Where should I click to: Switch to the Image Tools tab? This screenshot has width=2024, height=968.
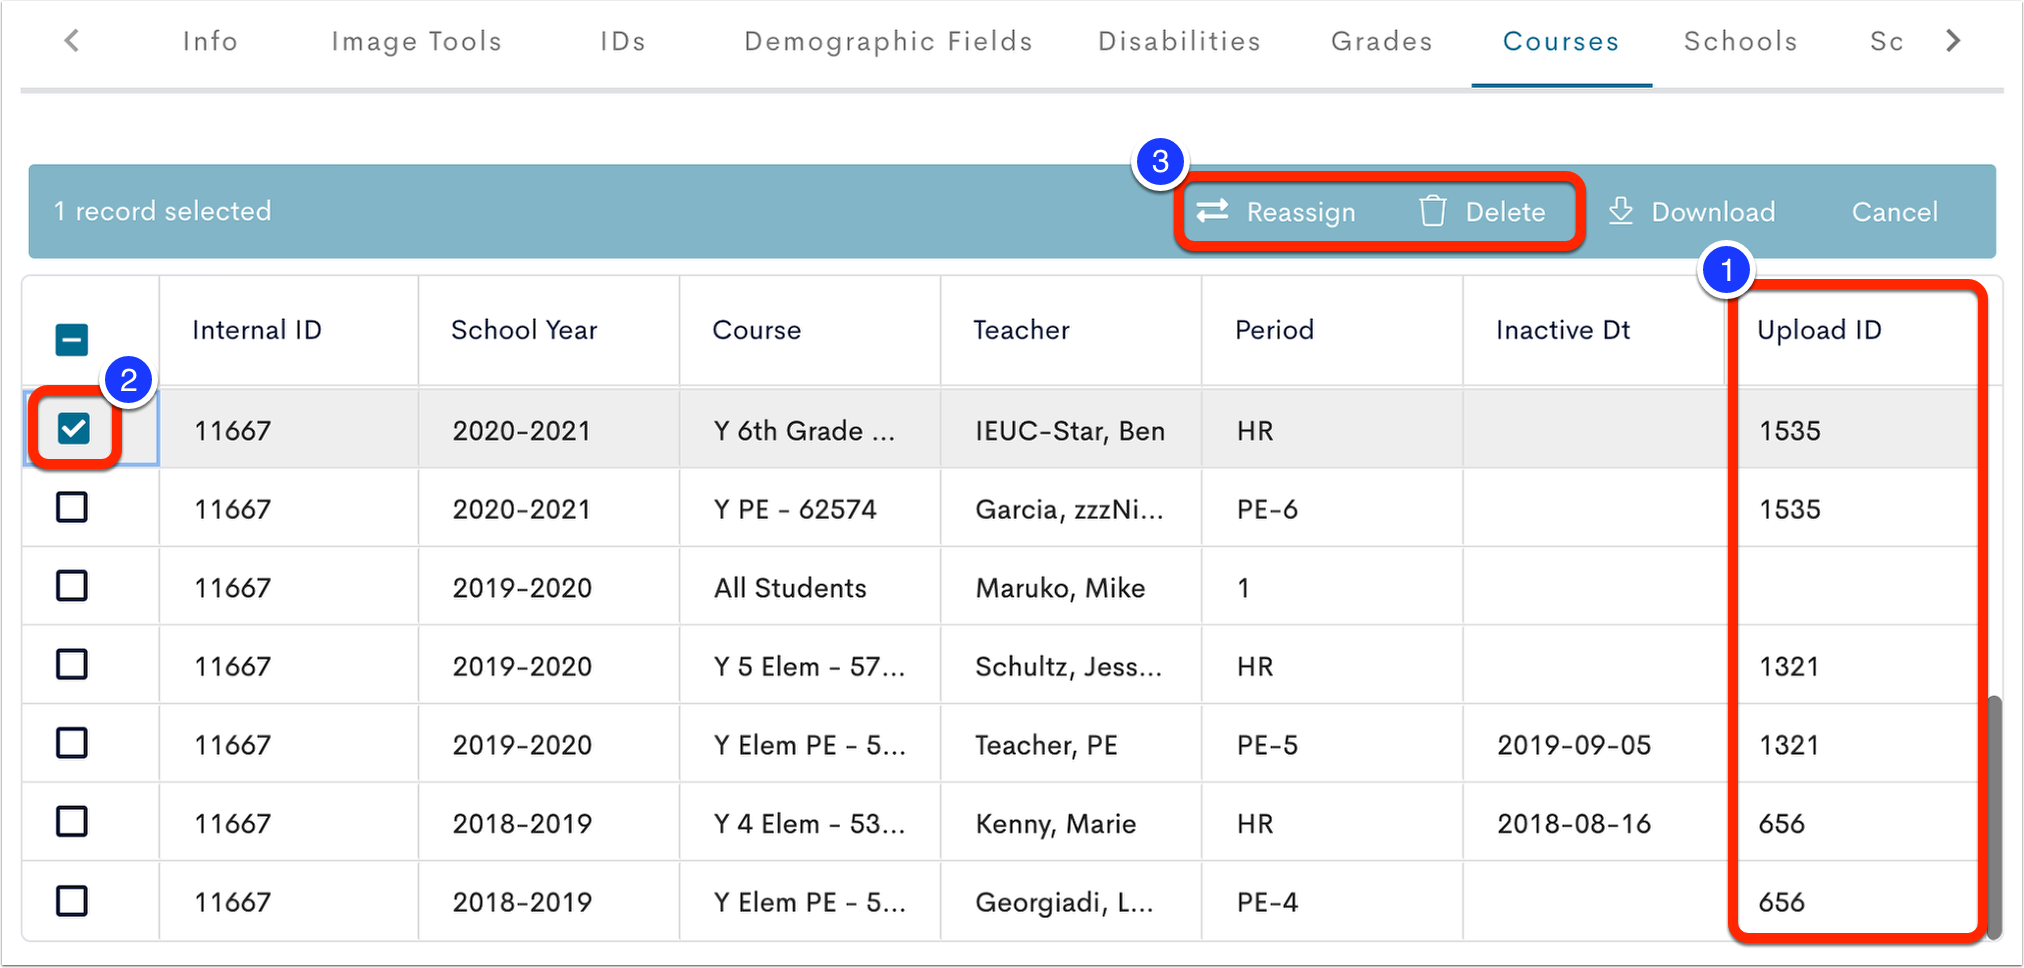tap(417, 41)
